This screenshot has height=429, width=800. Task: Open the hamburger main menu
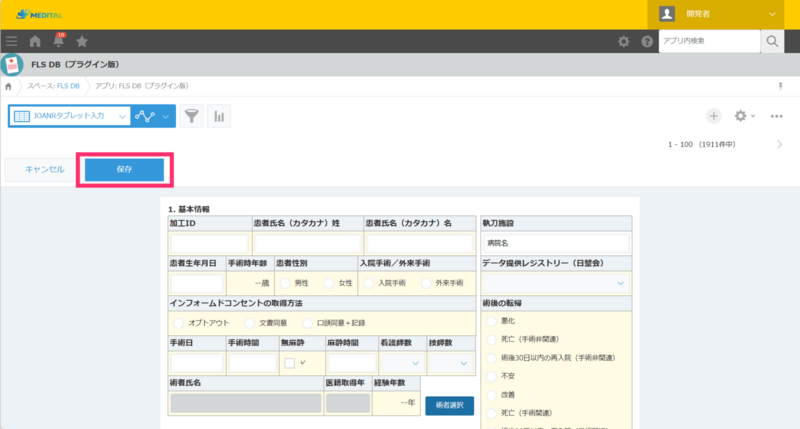pos(12,41)
